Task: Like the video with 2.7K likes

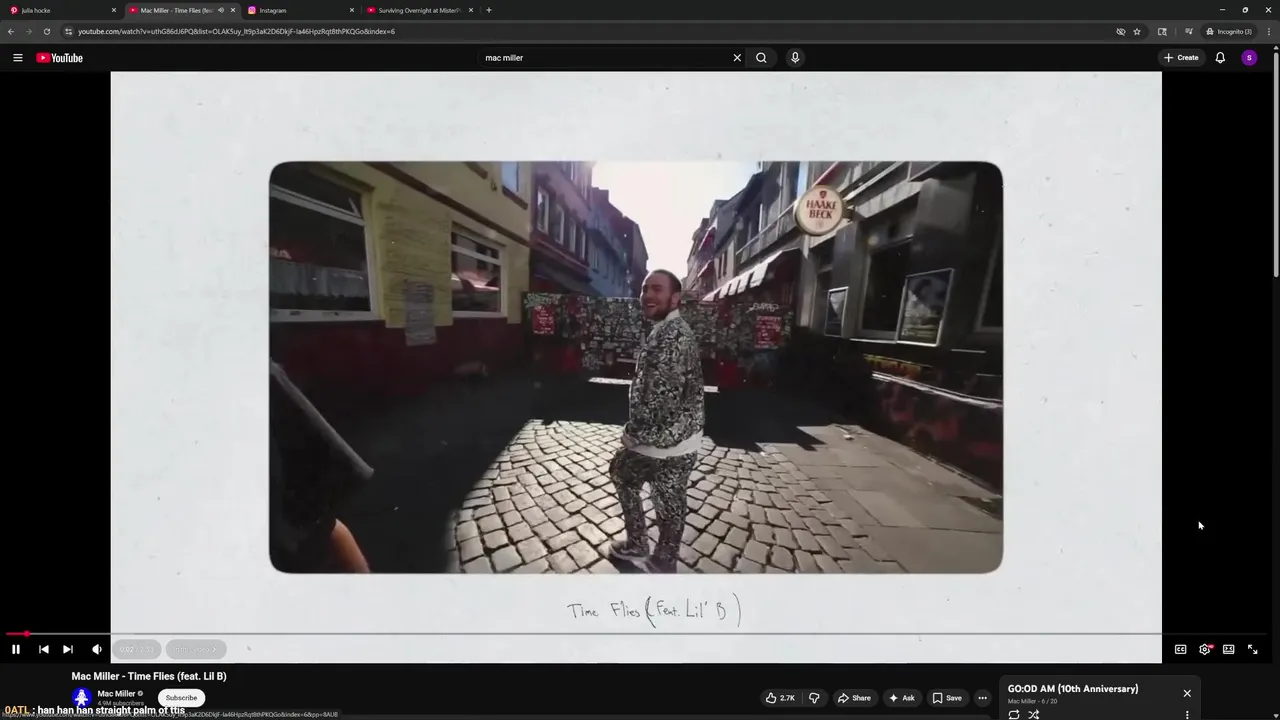Action: [780, 698]
